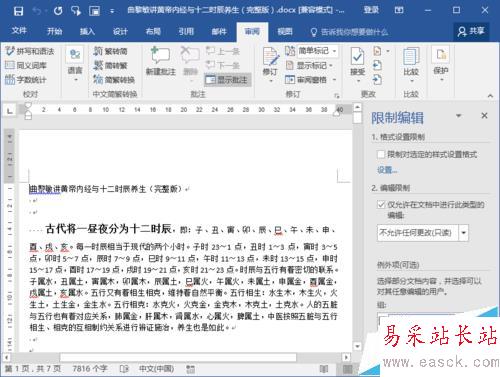
Task: Switch to the Design (设计) tab
Action: click(x=120, y=31)
